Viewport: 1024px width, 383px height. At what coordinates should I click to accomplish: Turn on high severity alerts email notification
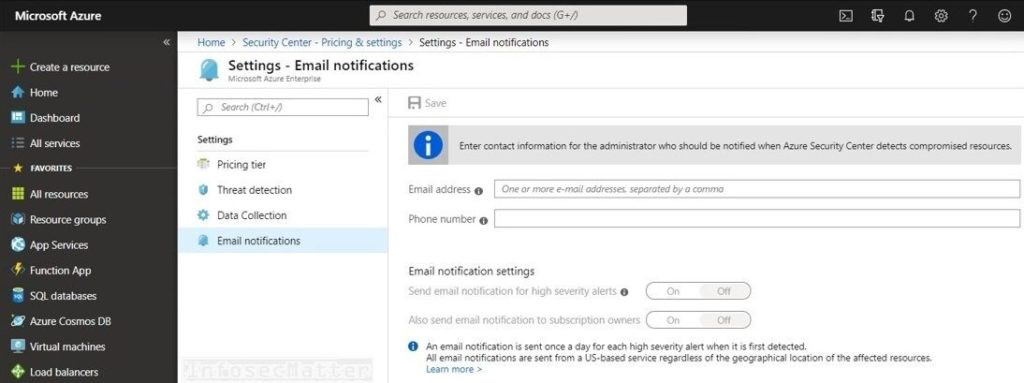(673, 291)
